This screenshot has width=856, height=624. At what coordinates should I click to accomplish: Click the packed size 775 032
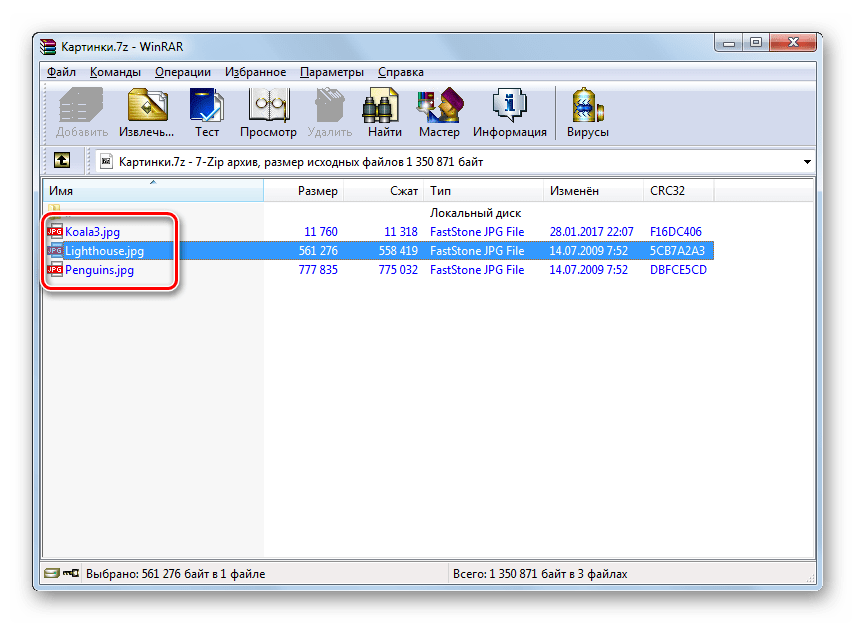[x=398, y=270]
